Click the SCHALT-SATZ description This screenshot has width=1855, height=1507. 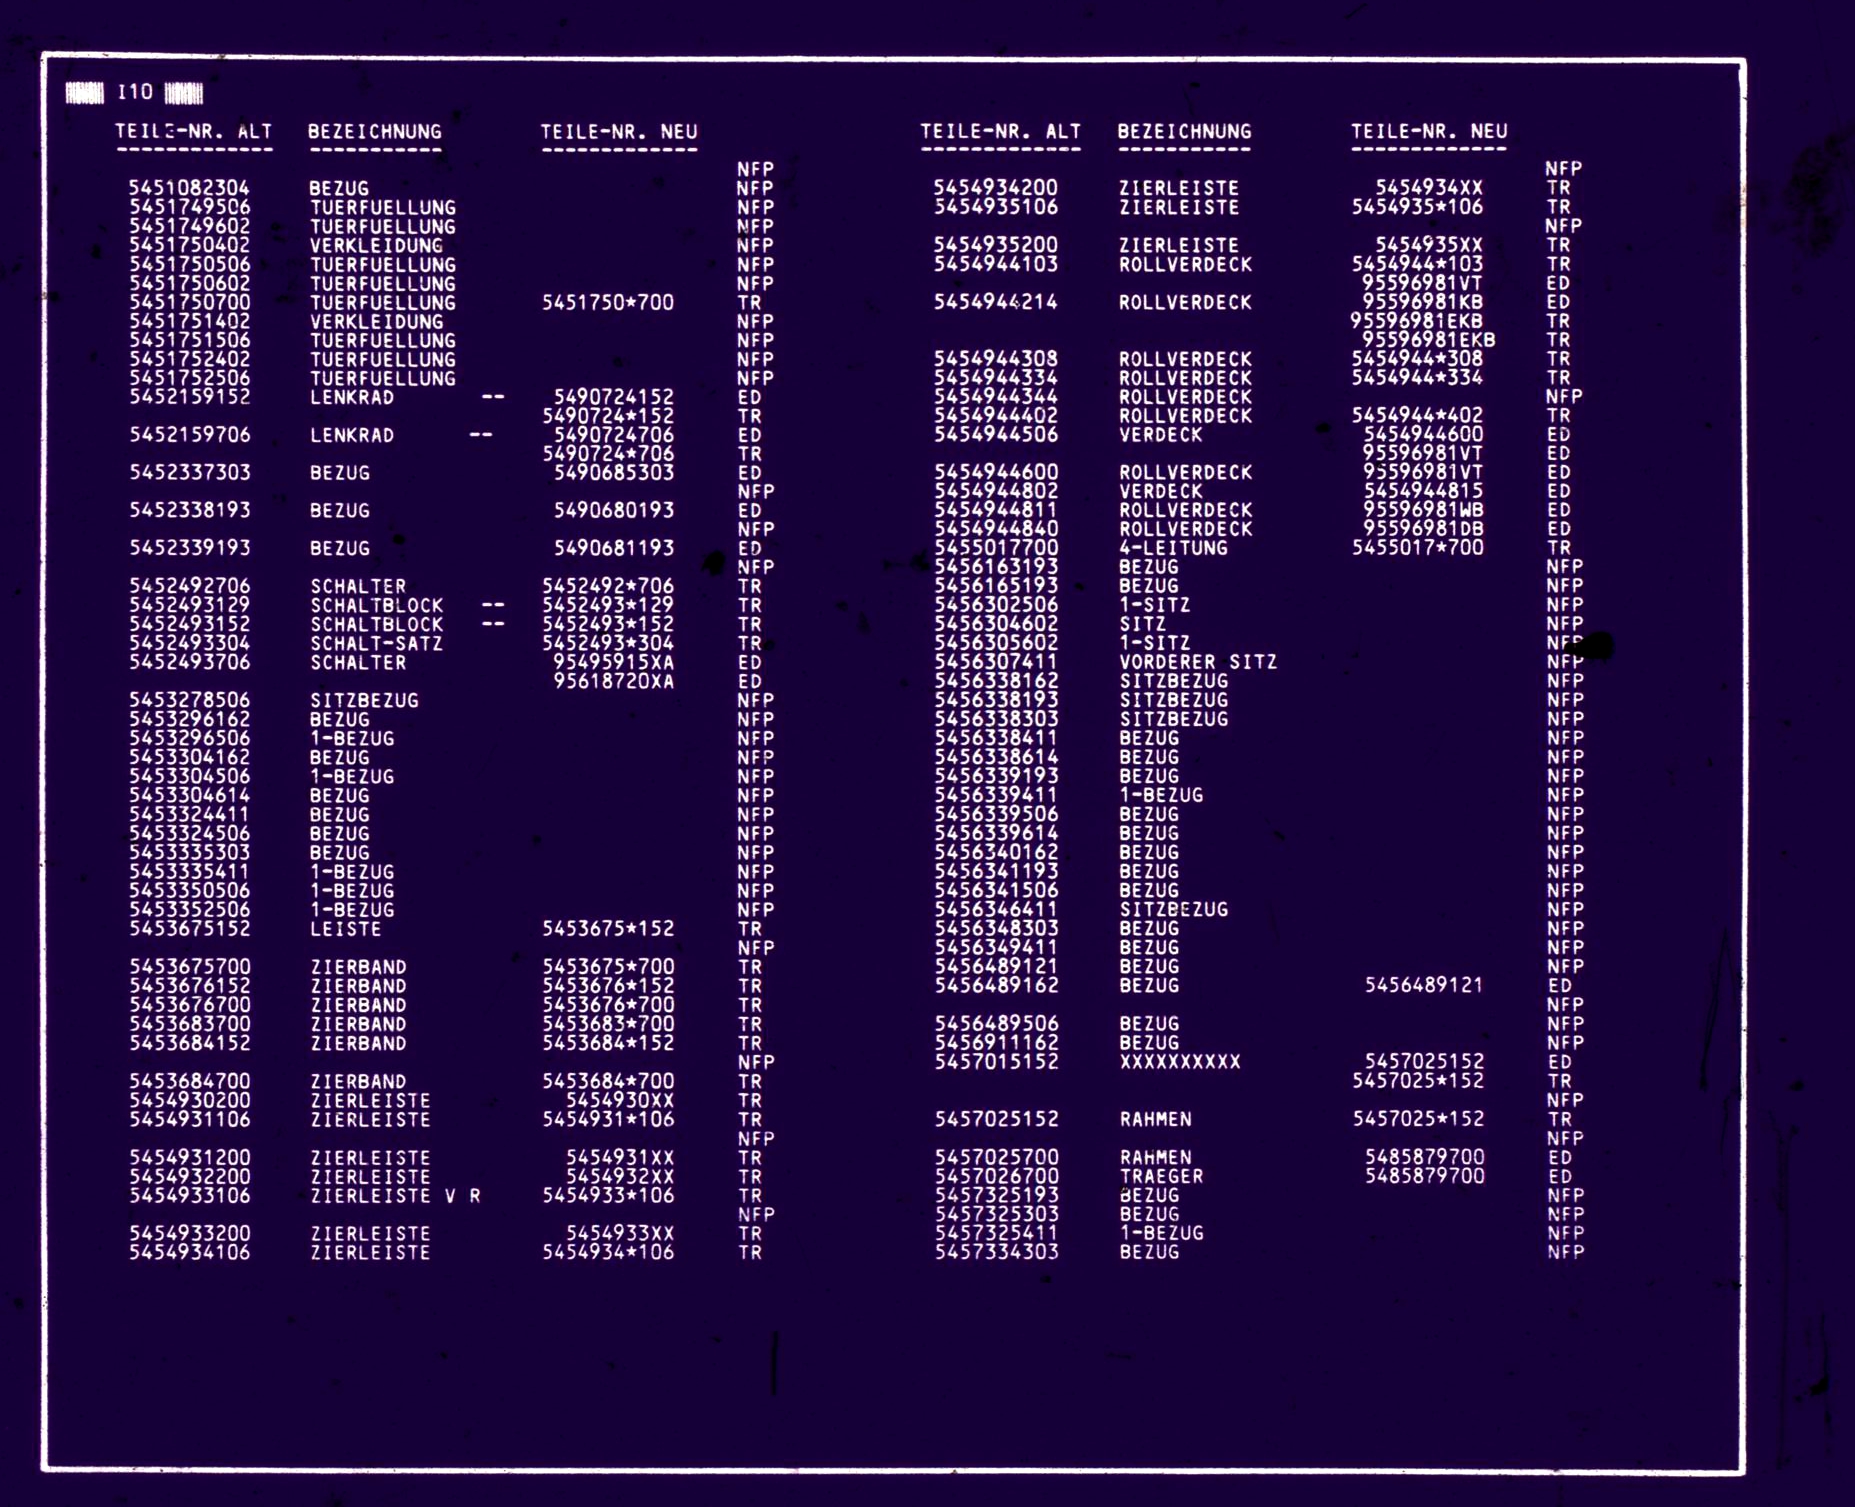point(376,644)
